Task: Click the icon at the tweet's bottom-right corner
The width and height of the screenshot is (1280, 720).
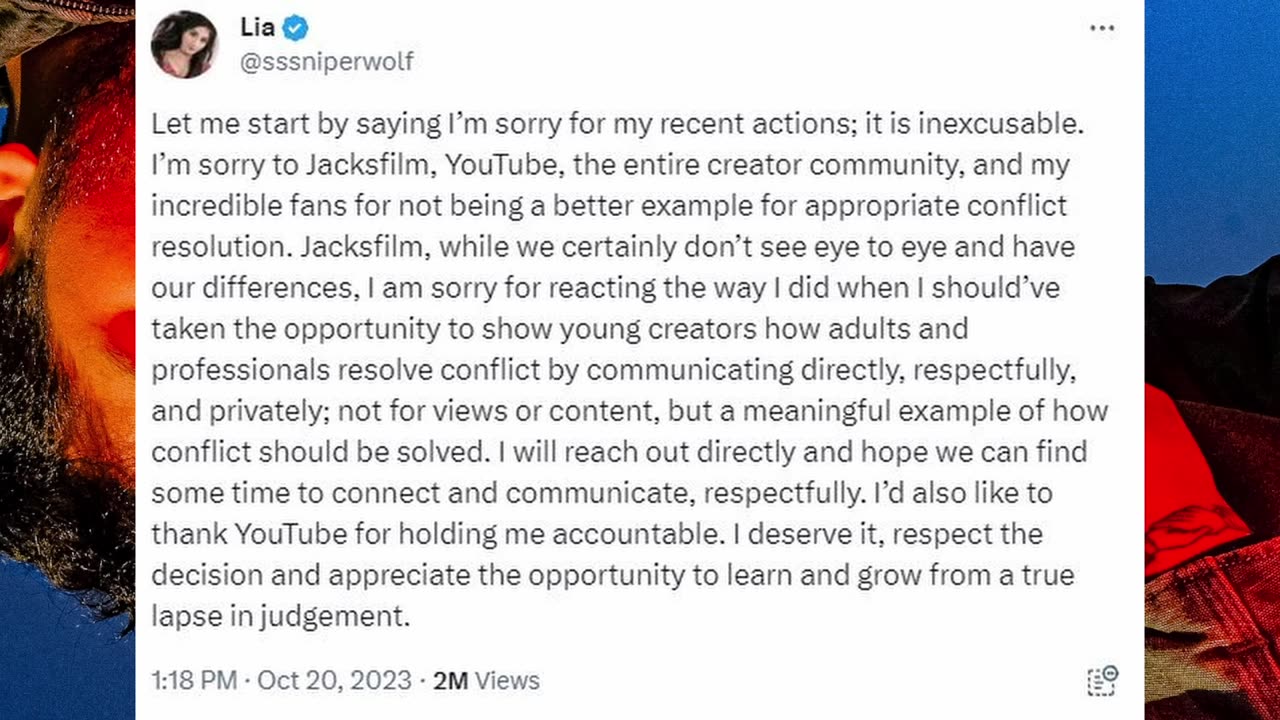Action: [1102, 680]
